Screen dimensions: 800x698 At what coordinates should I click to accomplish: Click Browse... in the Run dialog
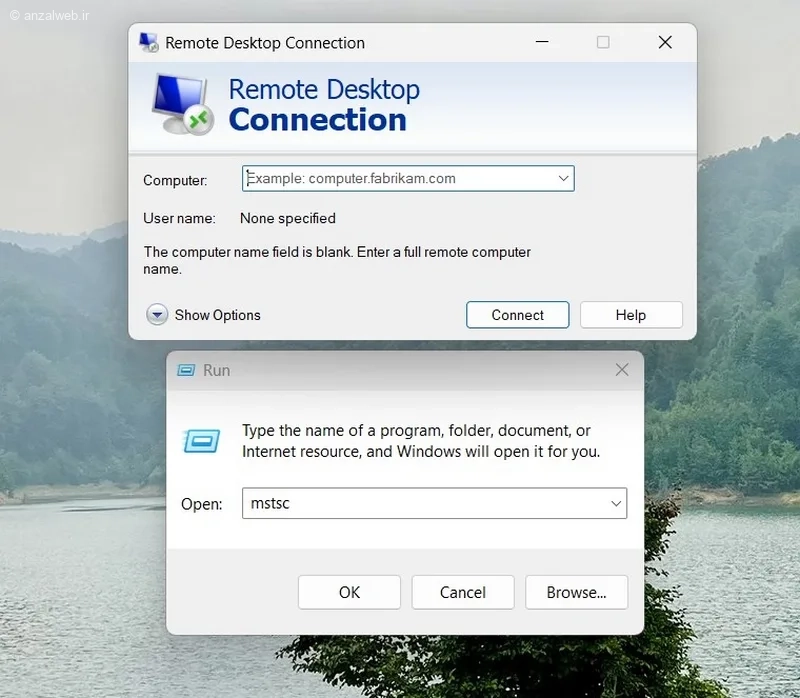click(x=577, y=592)
